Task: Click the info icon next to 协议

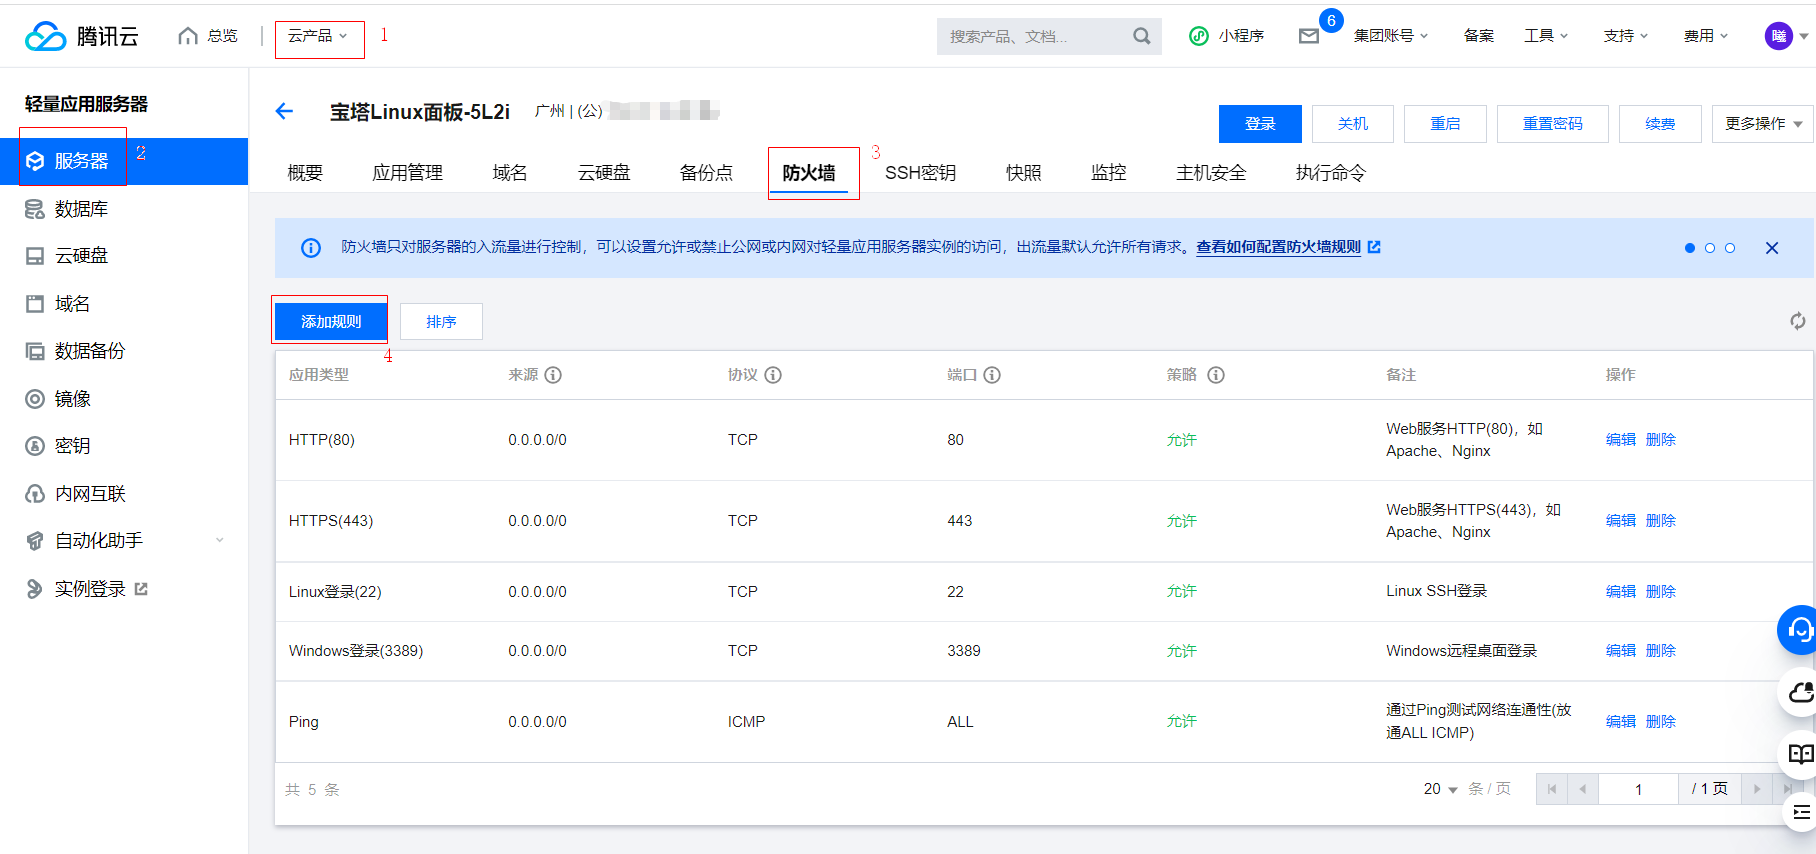Action: coord(773,375)
